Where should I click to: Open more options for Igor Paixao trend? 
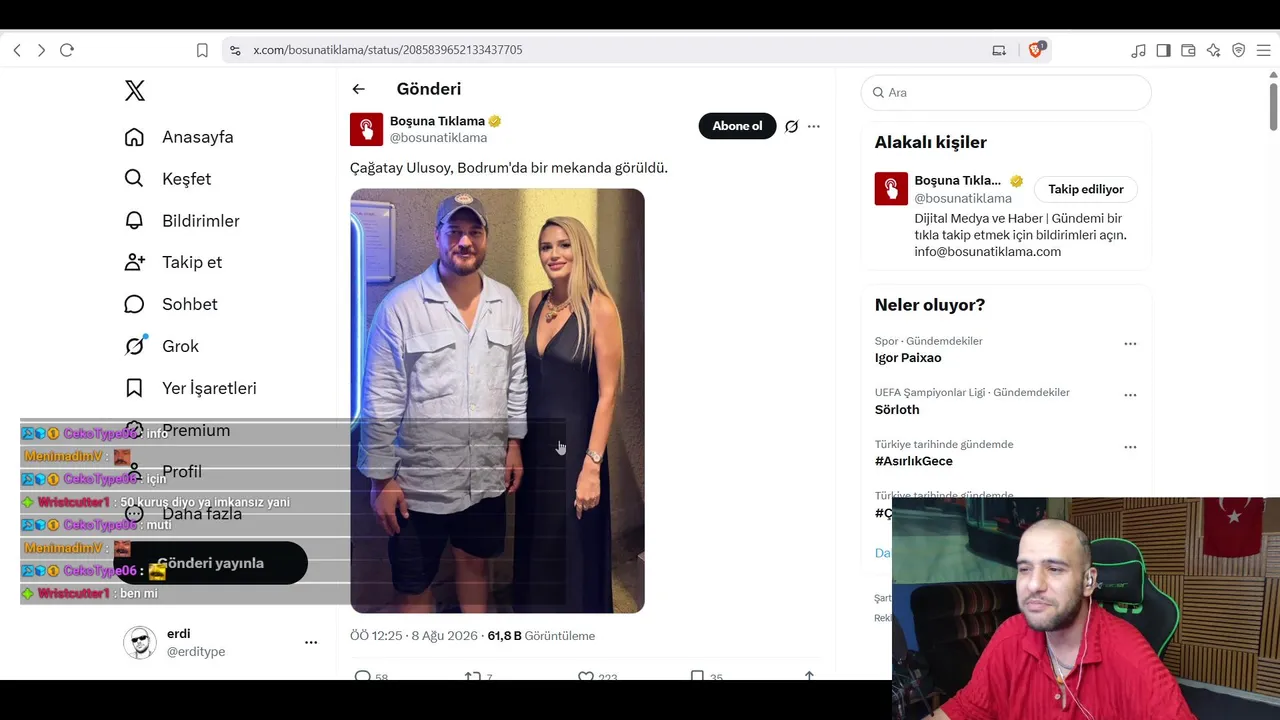pos(1130,344)
